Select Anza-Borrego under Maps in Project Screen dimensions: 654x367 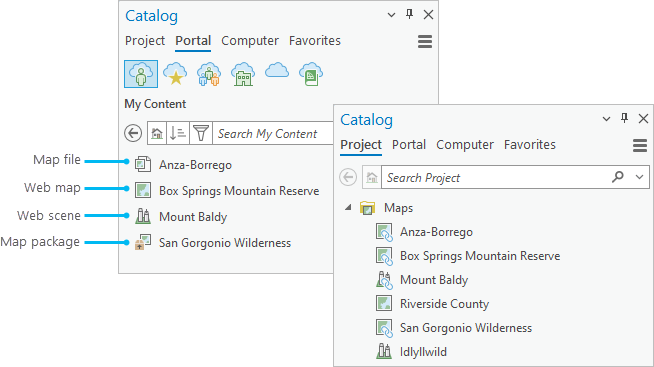click(436, 232)
